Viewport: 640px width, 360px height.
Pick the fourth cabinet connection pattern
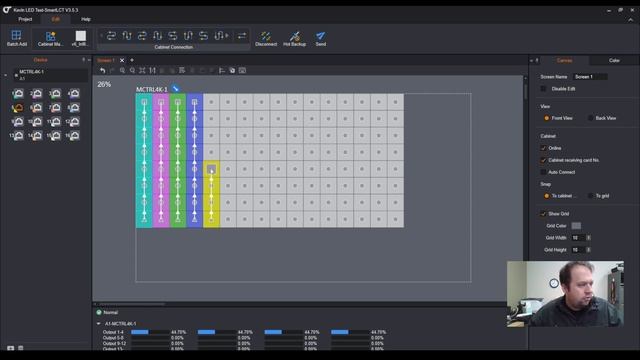[x=158, y=36]
